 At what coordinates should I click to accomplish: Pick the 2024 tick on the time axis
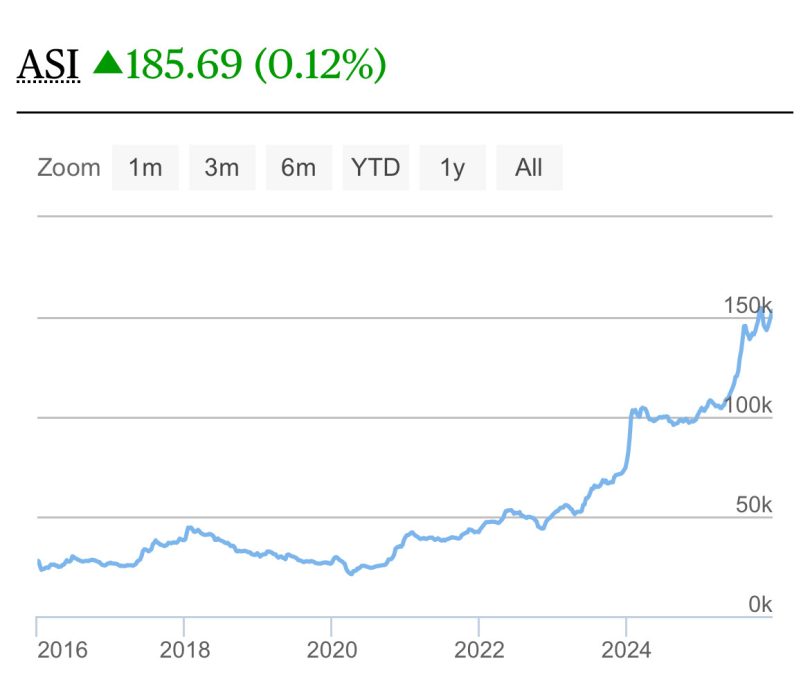pyautogui.click(x=626, y=651)
